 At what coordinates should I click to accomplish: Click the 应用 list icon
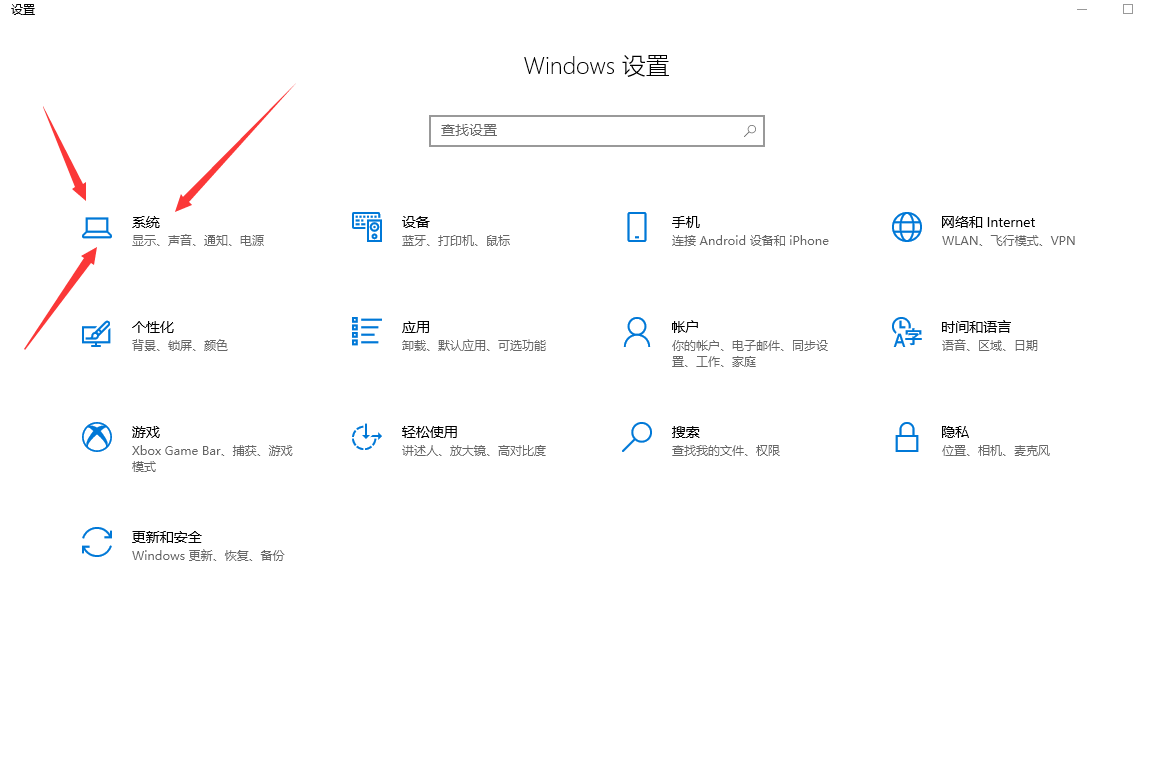366,331
